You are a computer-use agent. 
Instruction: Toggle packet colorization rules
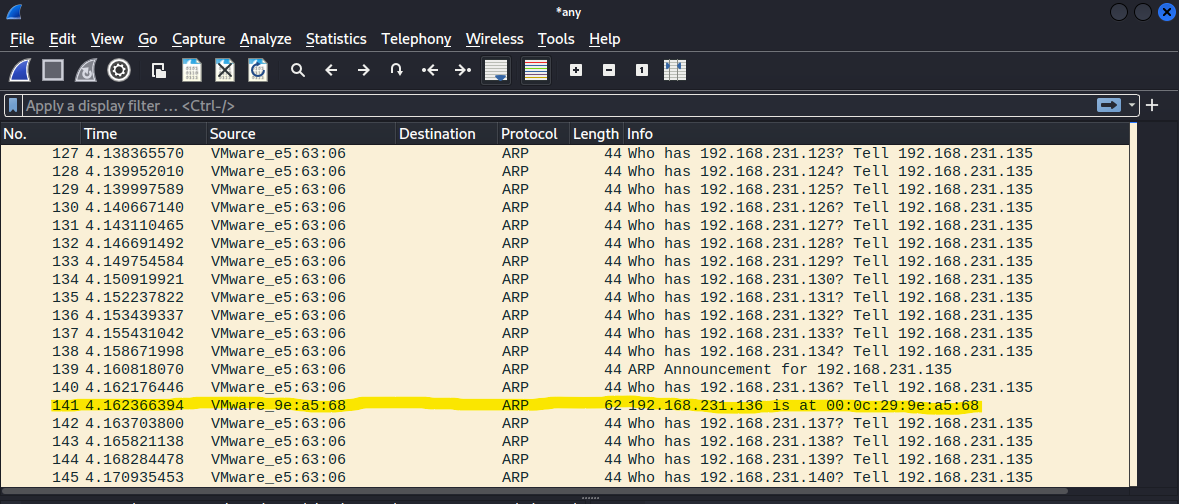tap(536, 70)
